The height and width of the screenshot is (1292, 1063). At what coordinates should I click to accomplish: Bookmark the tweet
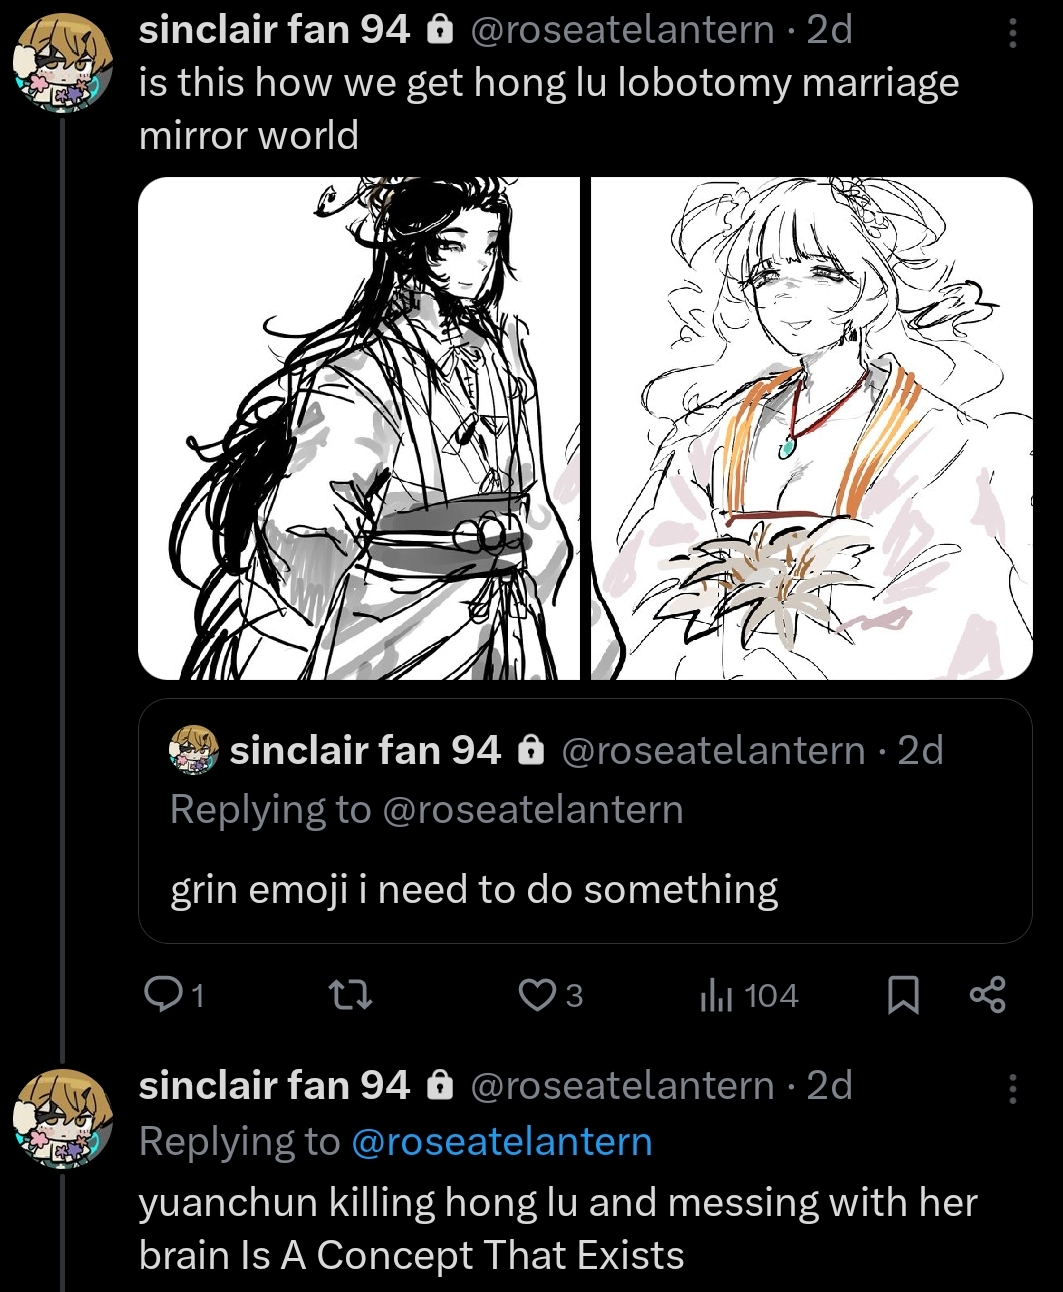point(903,995)
